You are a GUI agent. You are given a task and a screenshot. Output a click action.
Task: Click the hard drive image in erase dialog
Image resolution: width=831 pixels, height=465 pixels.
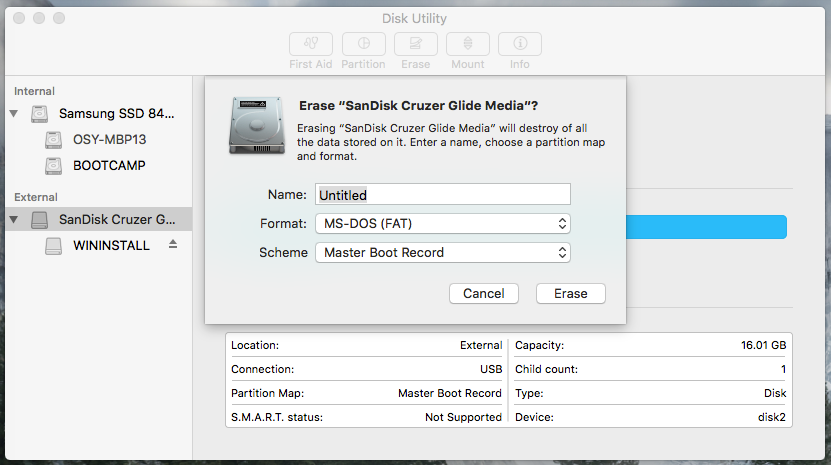point(257,126)
